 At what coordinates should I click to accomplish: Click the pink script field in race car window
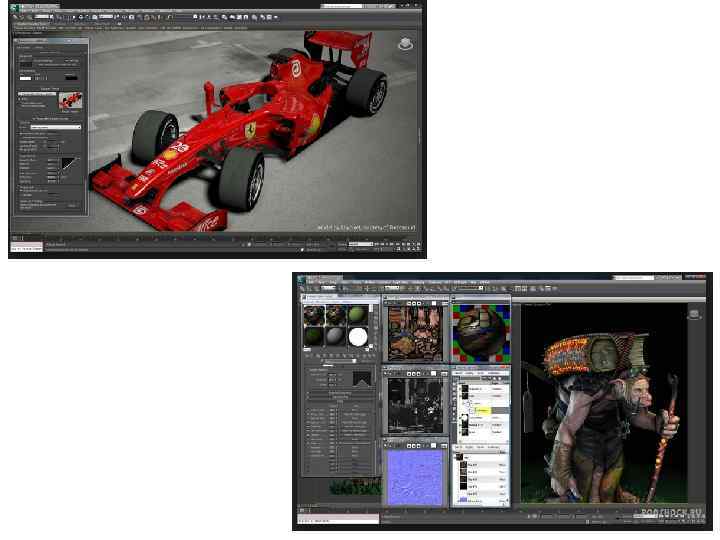click(26, 246)
